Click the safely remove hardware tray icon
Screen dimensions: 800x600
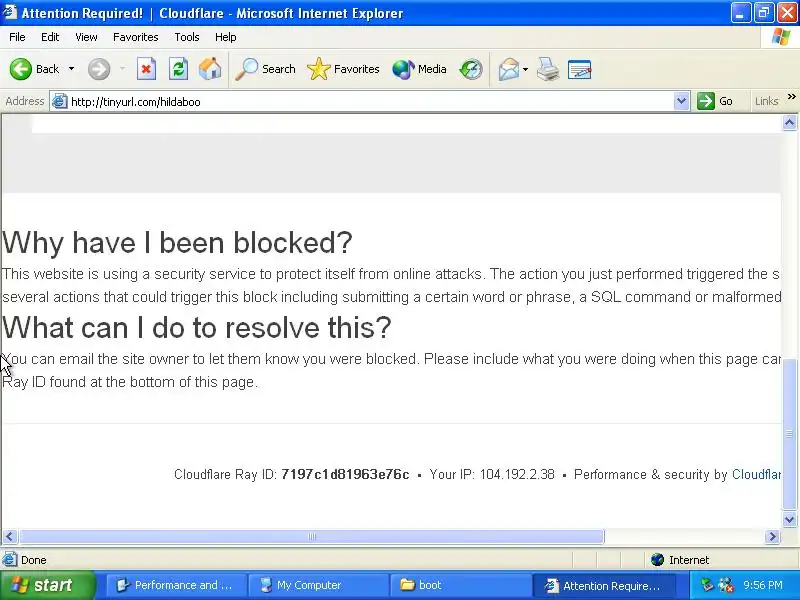[x=707, y=585]
